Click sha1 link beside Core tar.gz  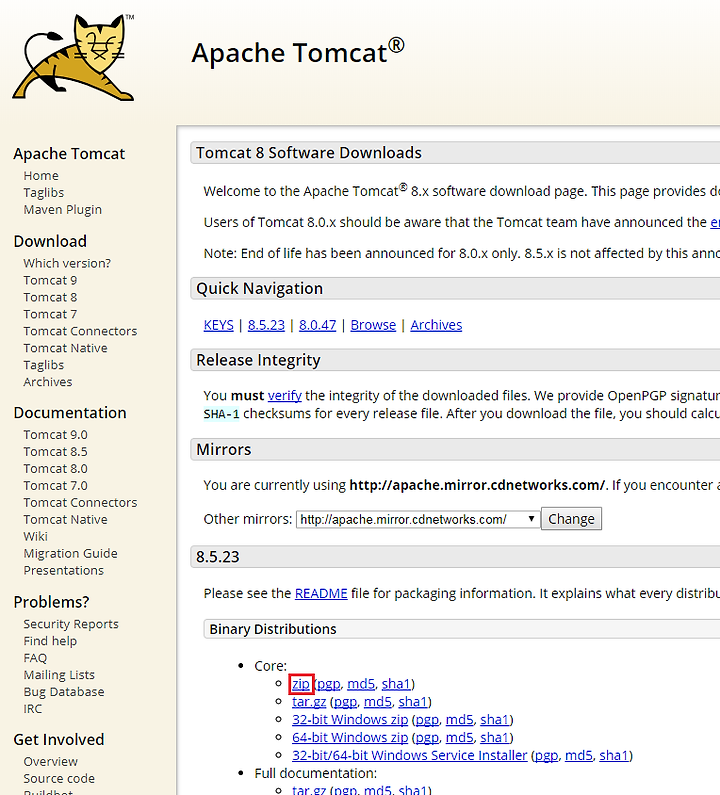point(413,702)
